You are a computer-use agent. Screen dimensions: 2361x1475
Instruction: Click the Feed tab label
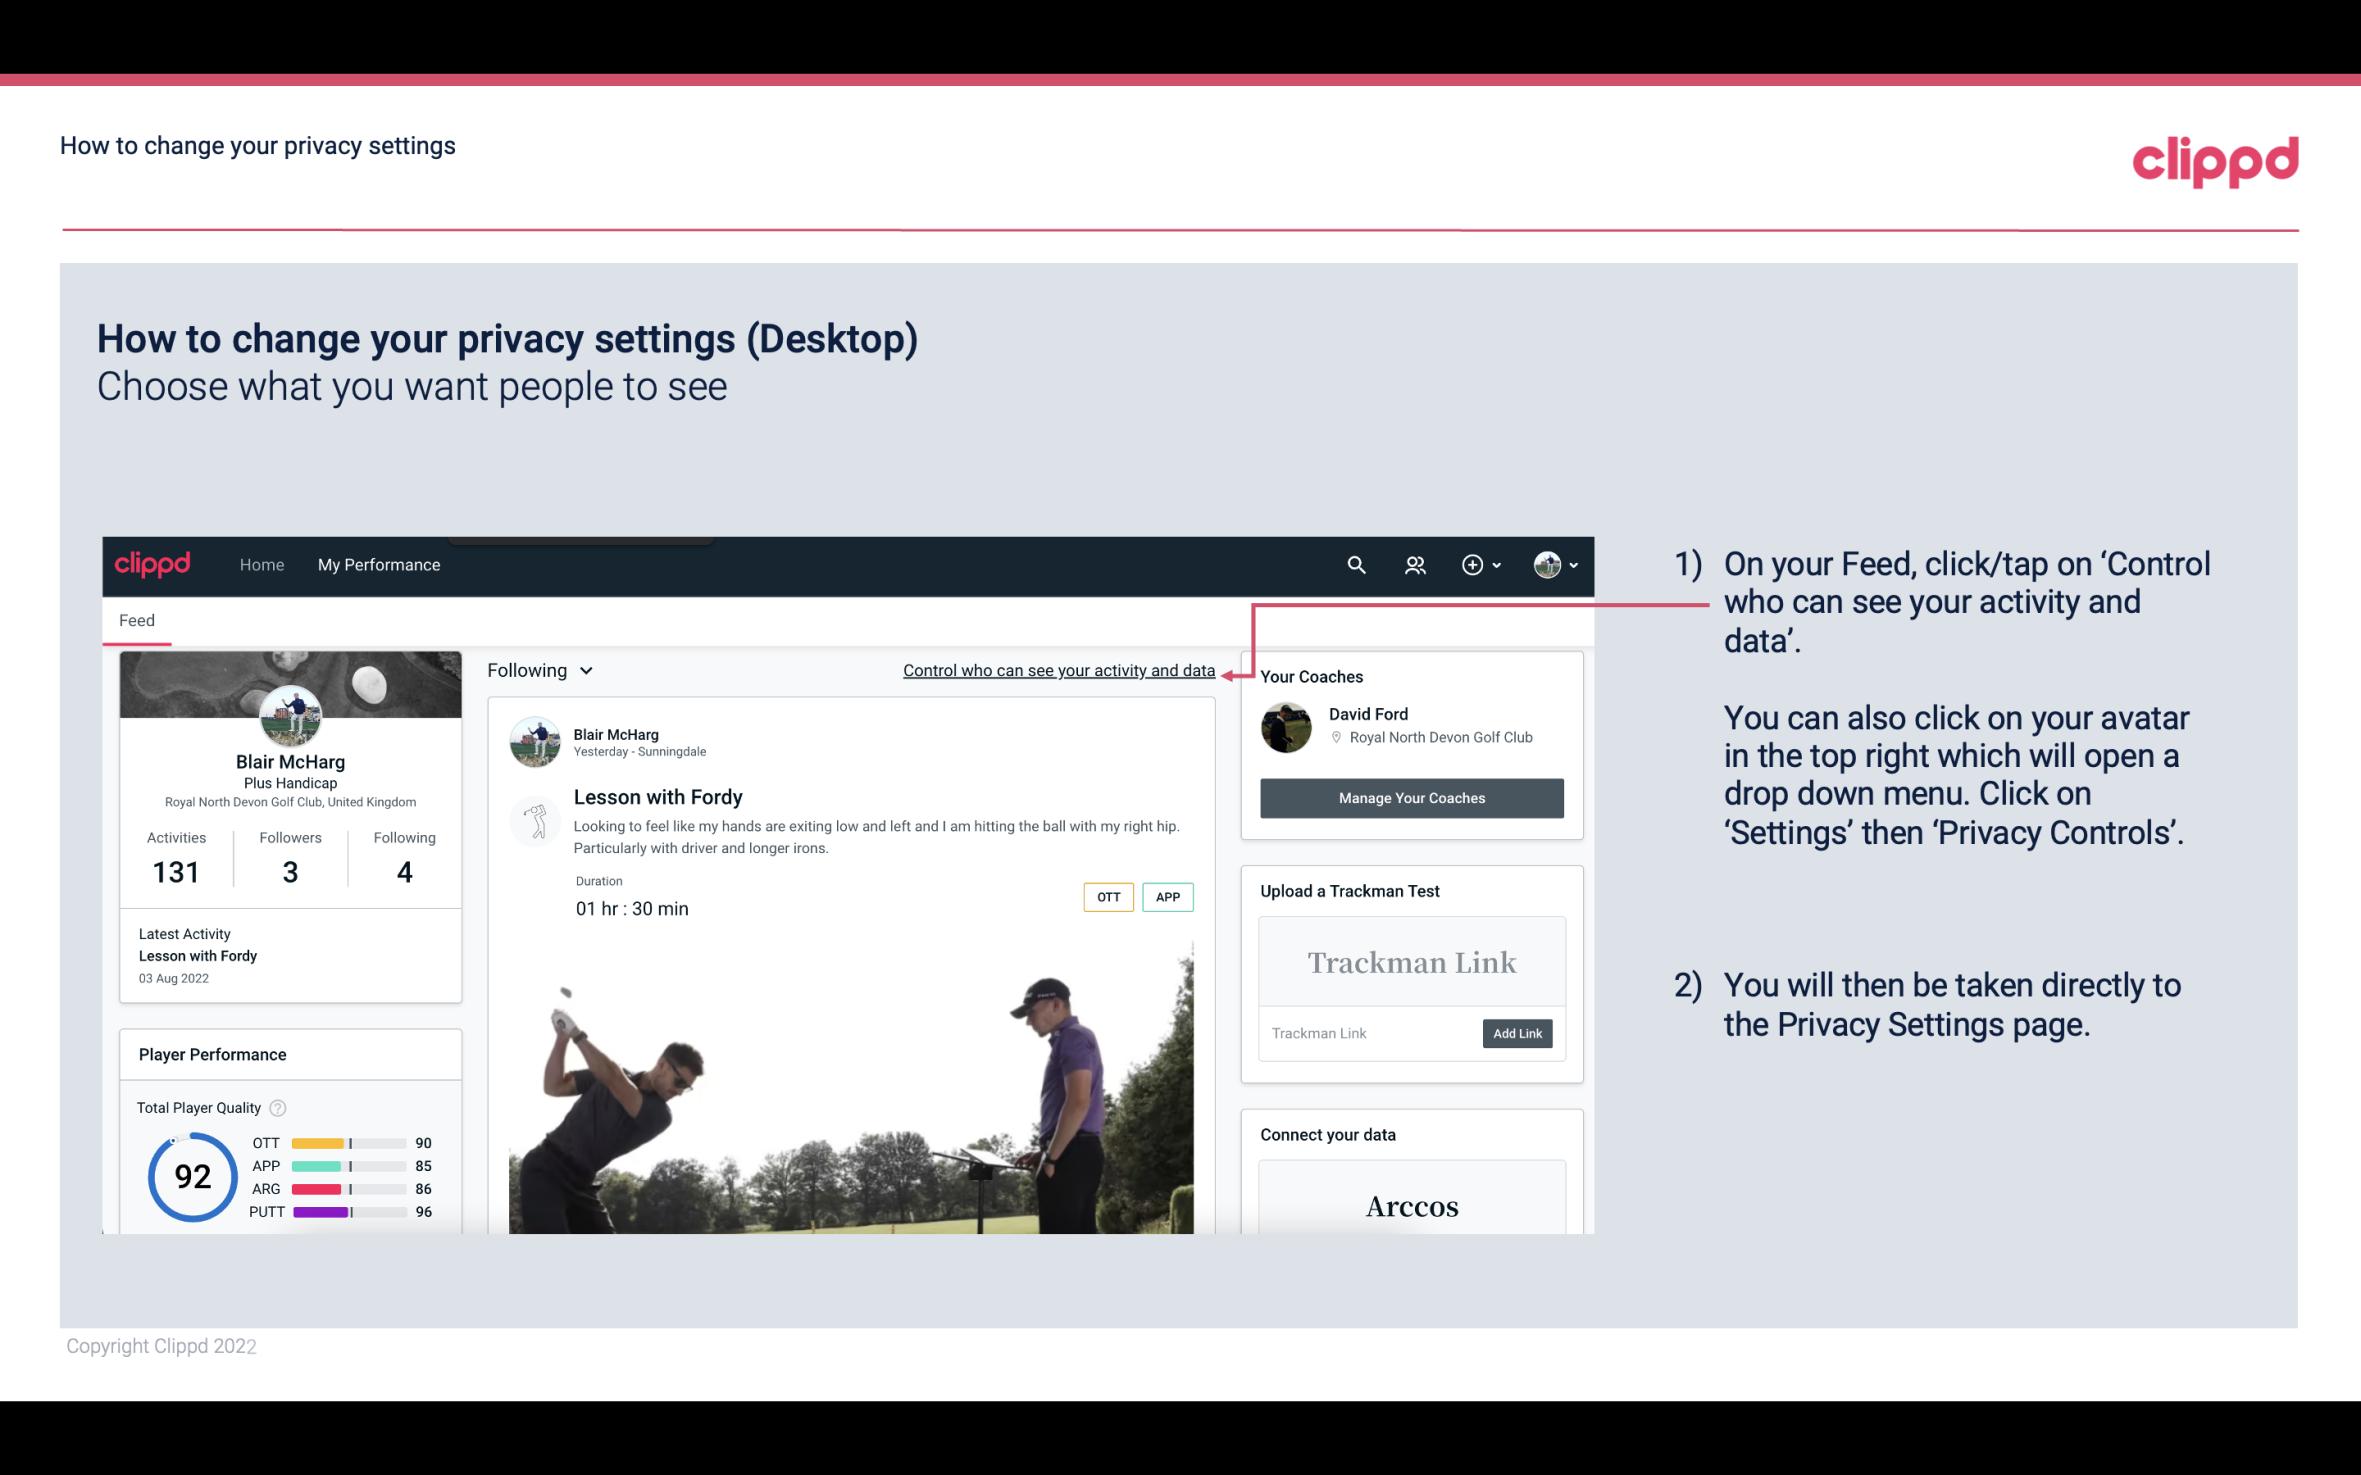coord(138,619)
